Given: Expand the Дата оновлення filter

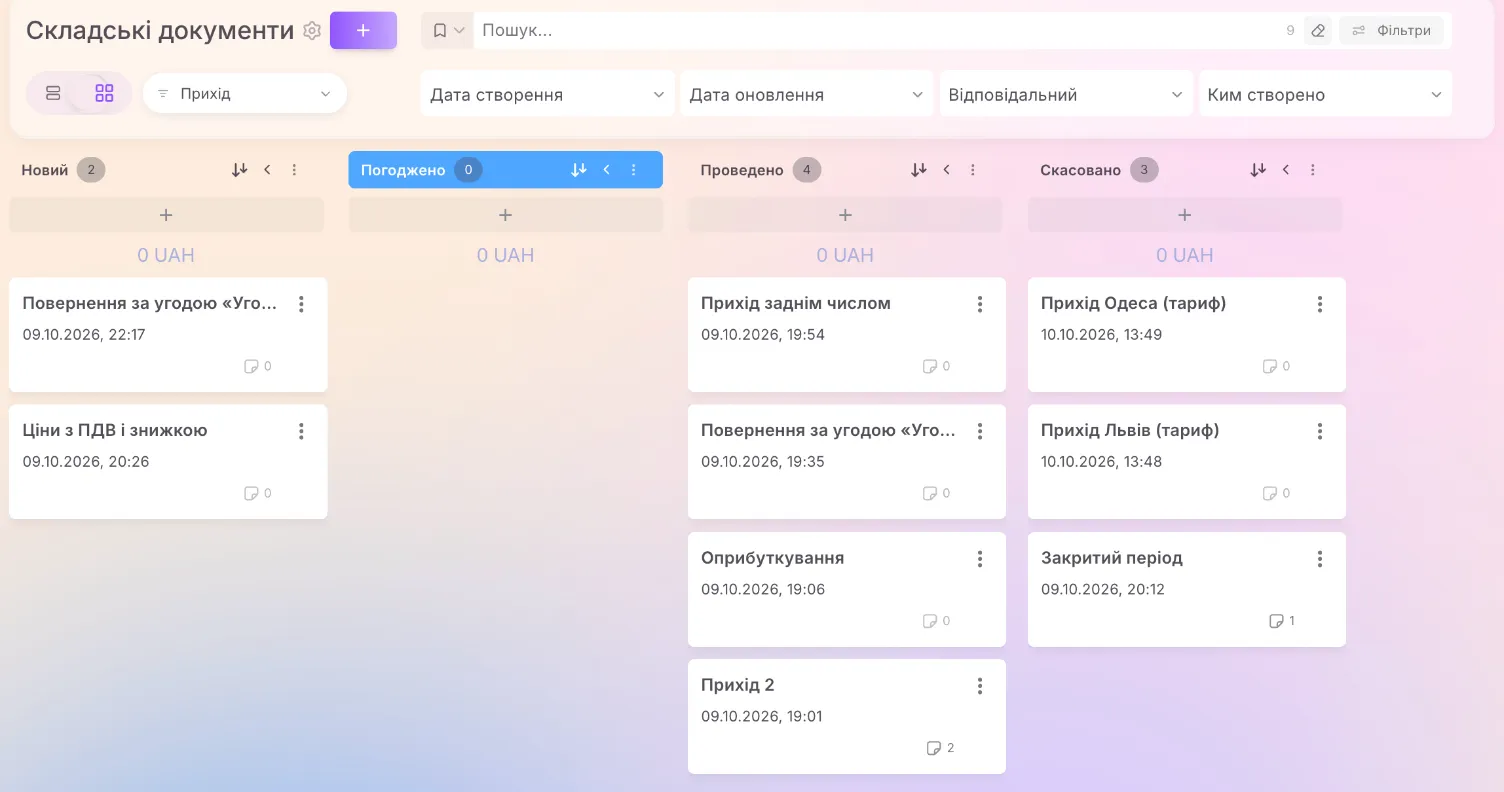Looking at the screenshot, I should click(x=806, y=94).
